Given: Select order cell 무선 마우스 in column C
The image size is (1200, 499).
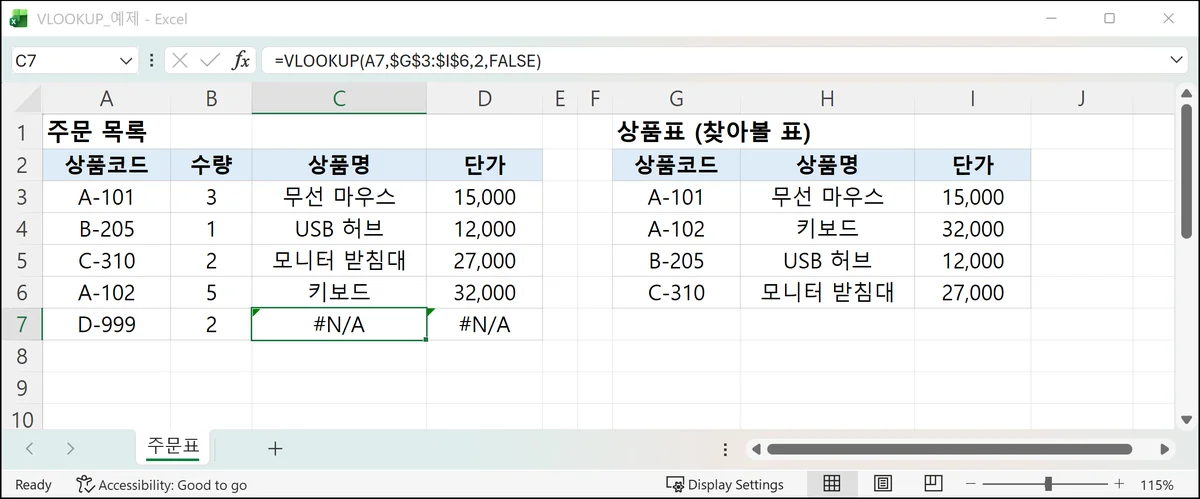Looking at the screenshot, I should (x=339, y=197).
